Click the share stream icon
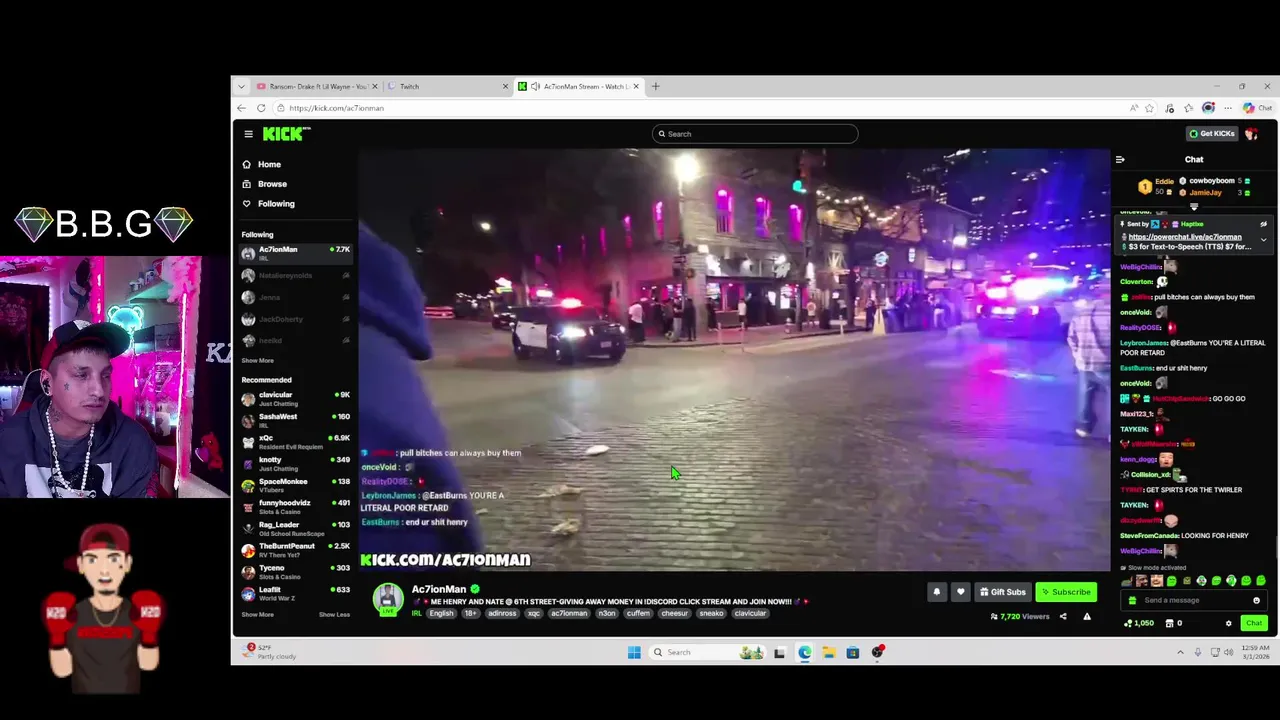Image resolution: width=1280 pixels, height=720 pixels. pyautogui.click(x=1063, y=617)
